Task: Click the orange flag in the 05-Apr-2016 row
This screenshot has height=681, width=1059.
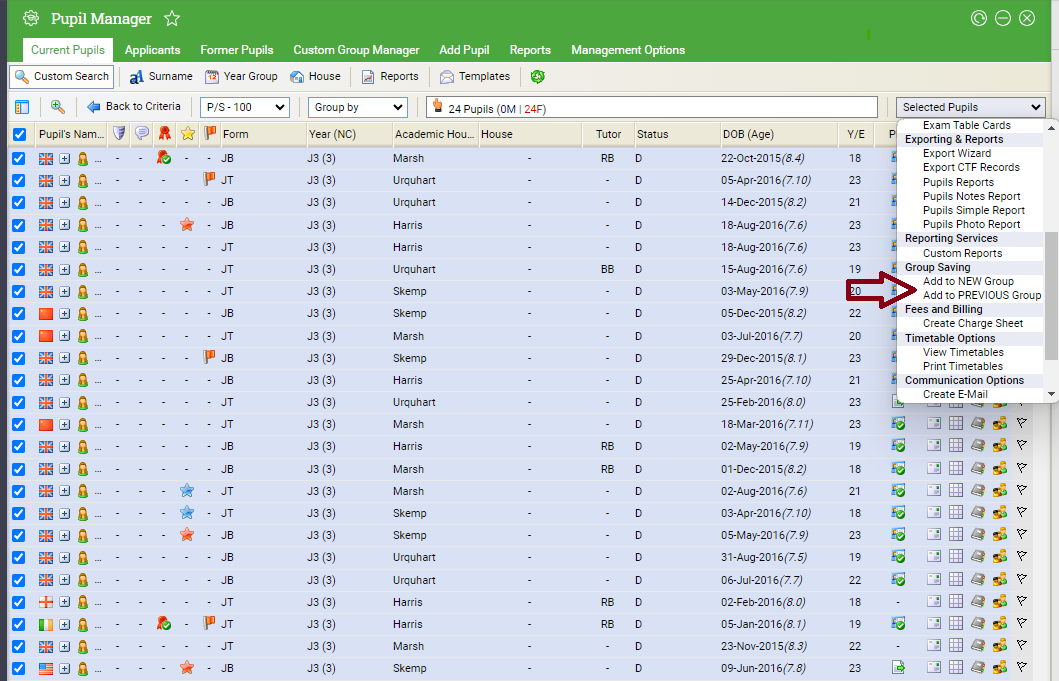Action: pyautogui.click(x=209, y=180)
